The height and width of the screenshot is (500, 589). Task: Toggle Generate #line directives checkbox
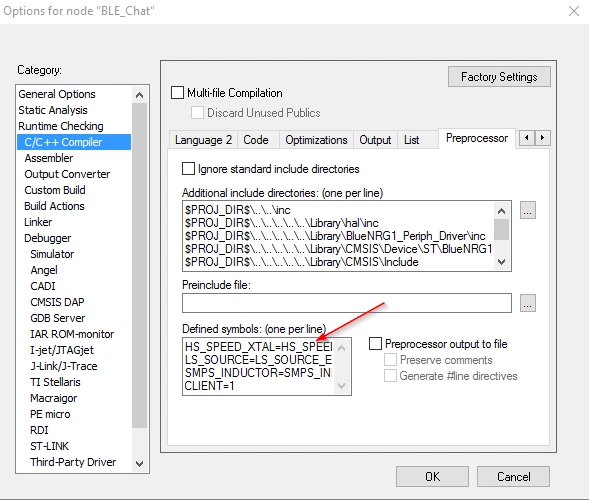pyautogui.click(x=390, y=376)
